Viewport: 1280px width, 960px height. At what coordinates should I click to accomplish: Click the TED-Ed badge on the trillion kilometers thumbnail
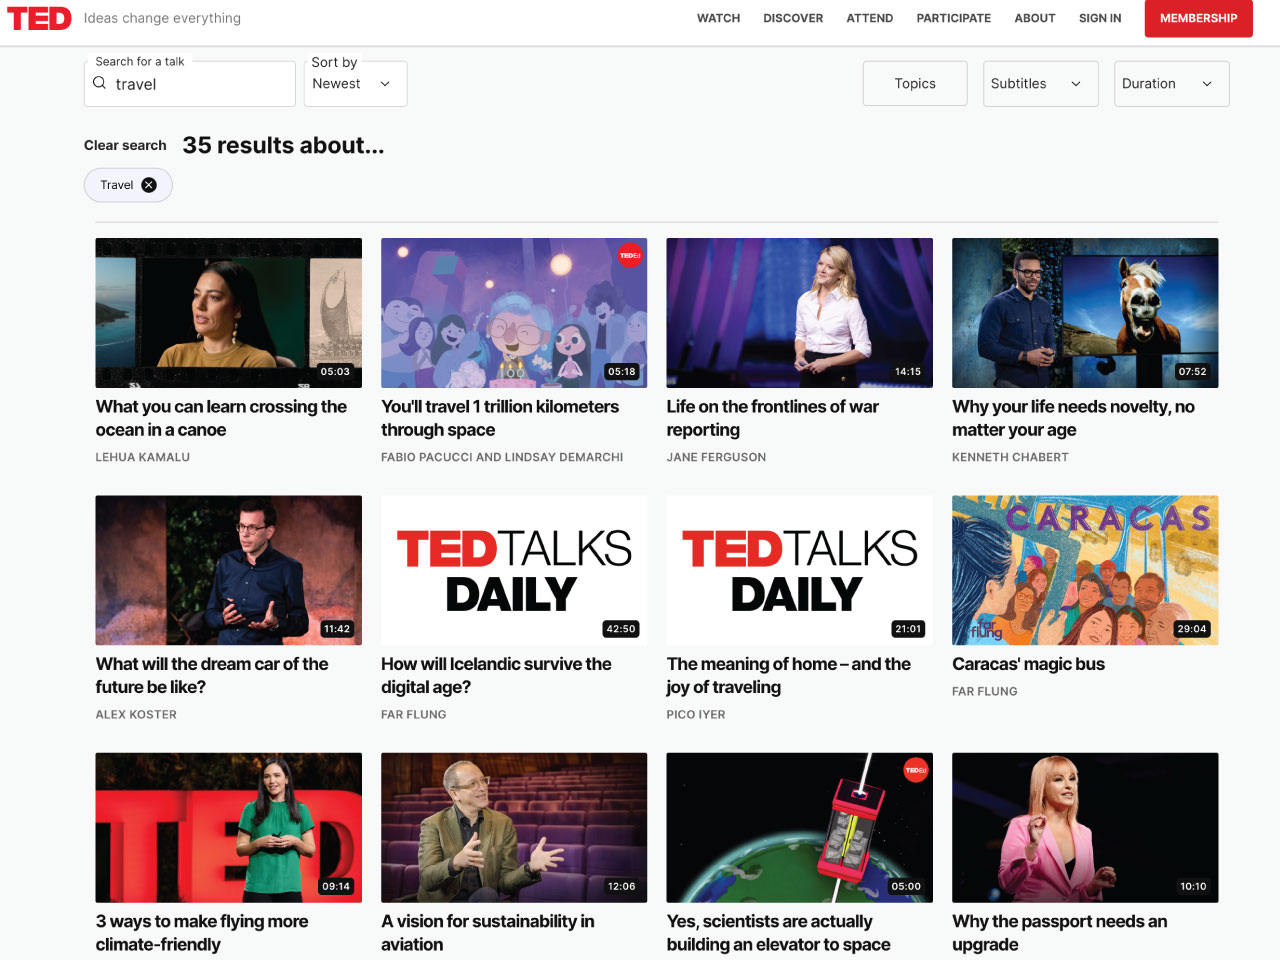click(630, 255)
